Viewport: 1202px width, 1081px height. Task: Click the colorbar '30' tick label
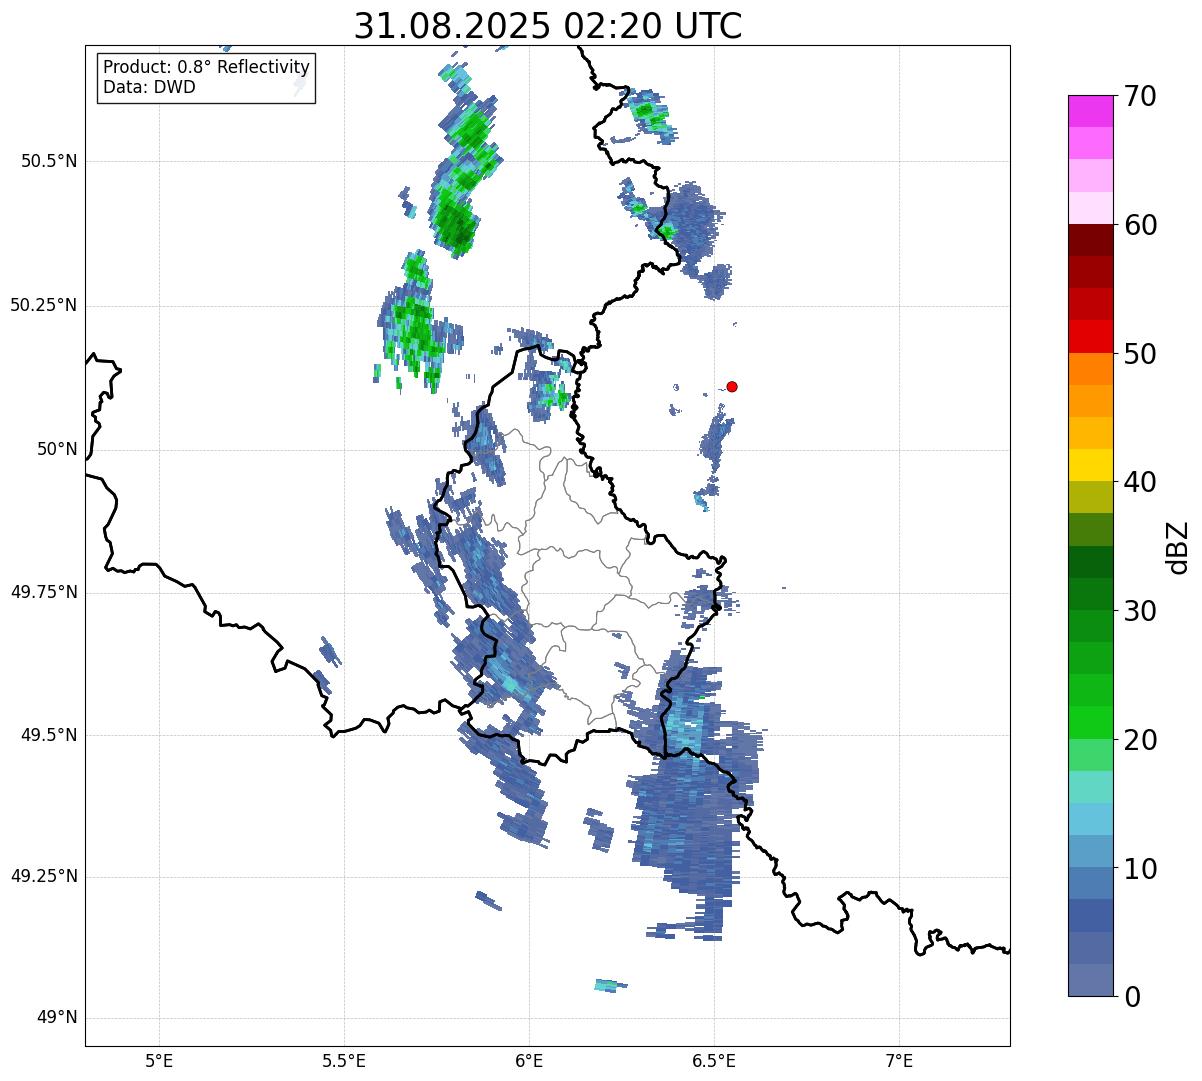(1140, 611)
